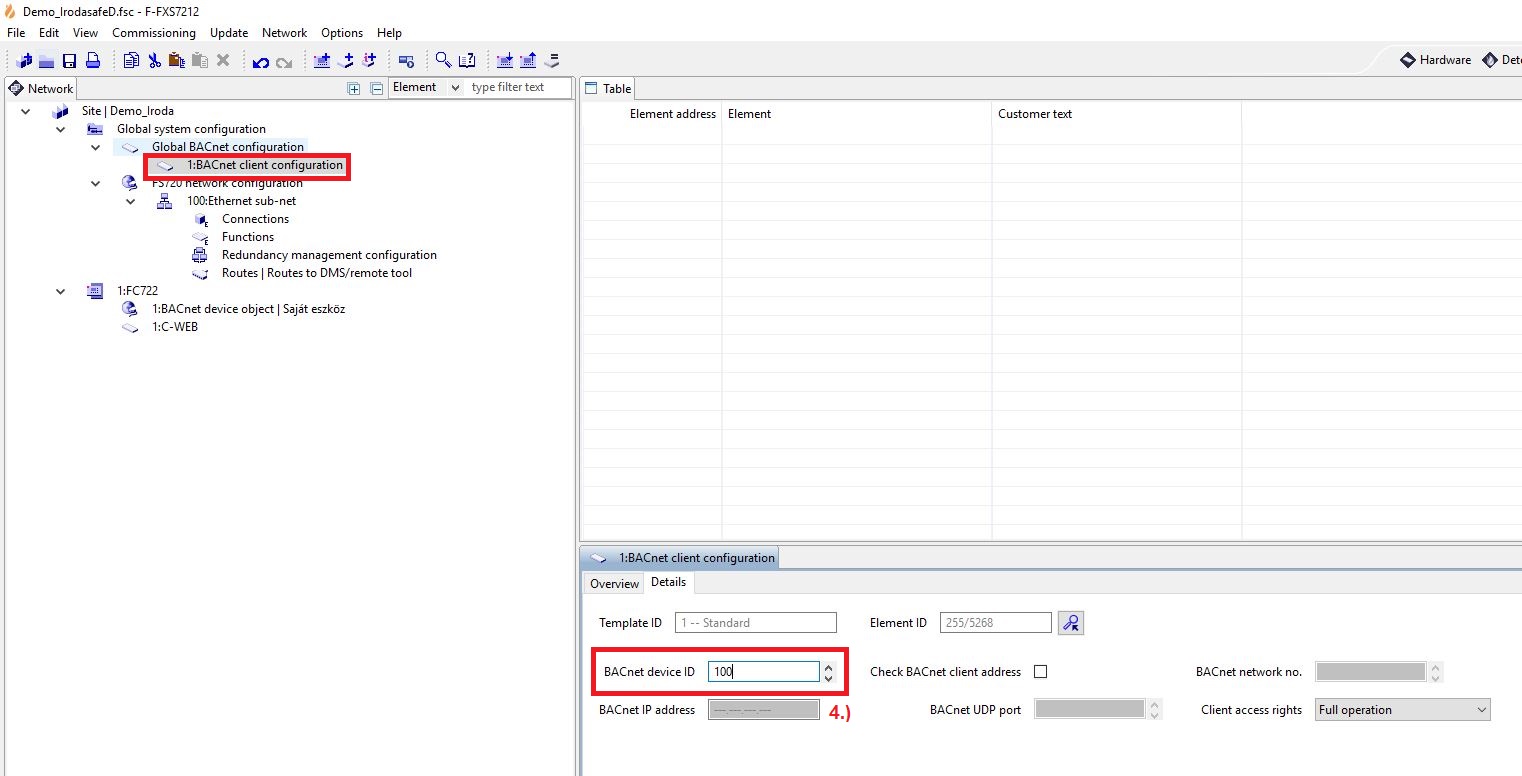Switch to the Hardware view

pos(1435,60)
